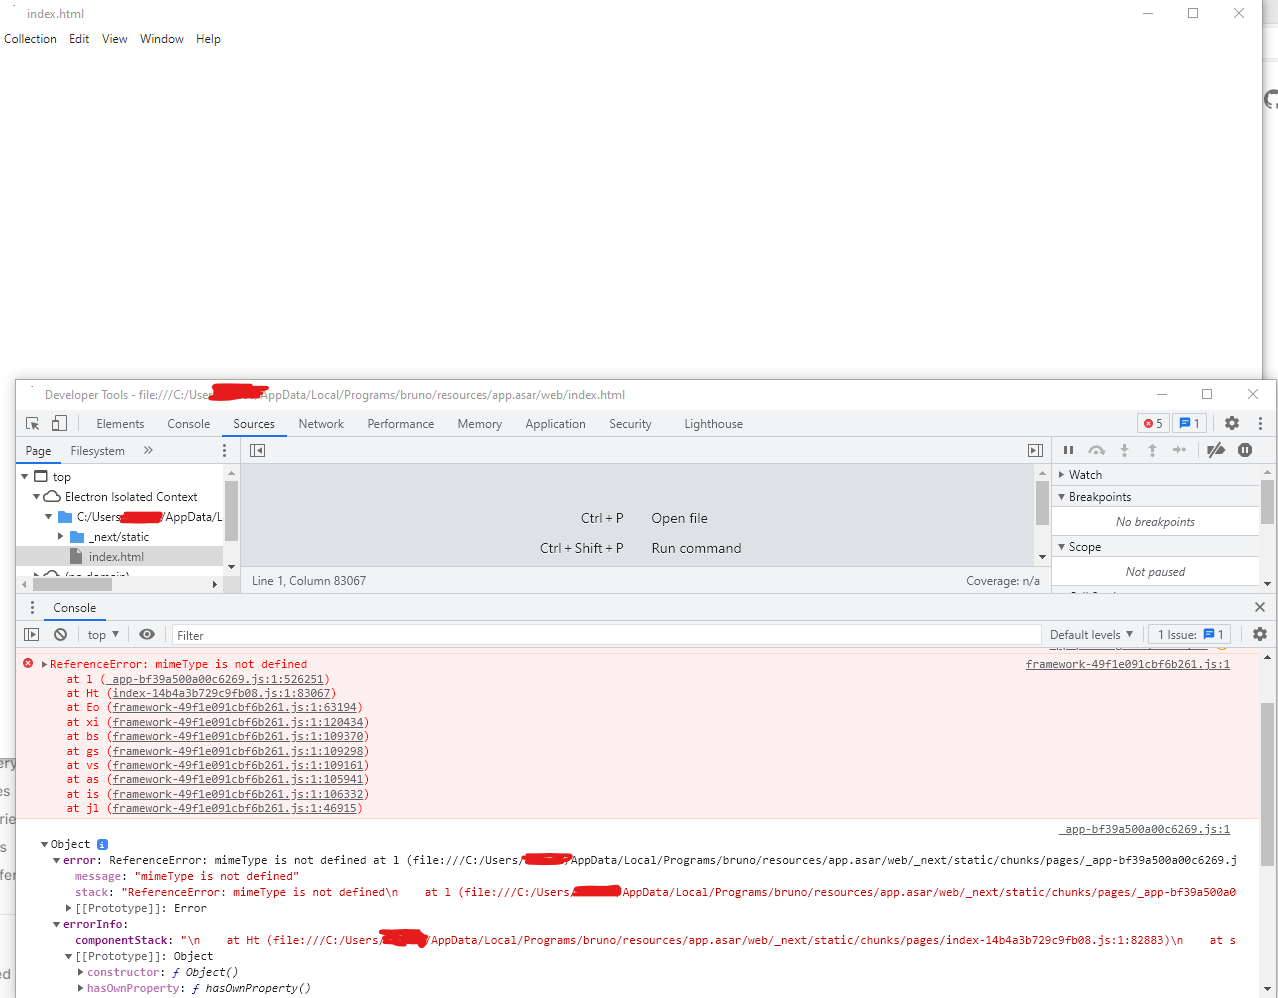Open the framework-49f1e091cbf6b261.js:1 link
The width and height of the screenshot is (1278, 998).
1127,663
